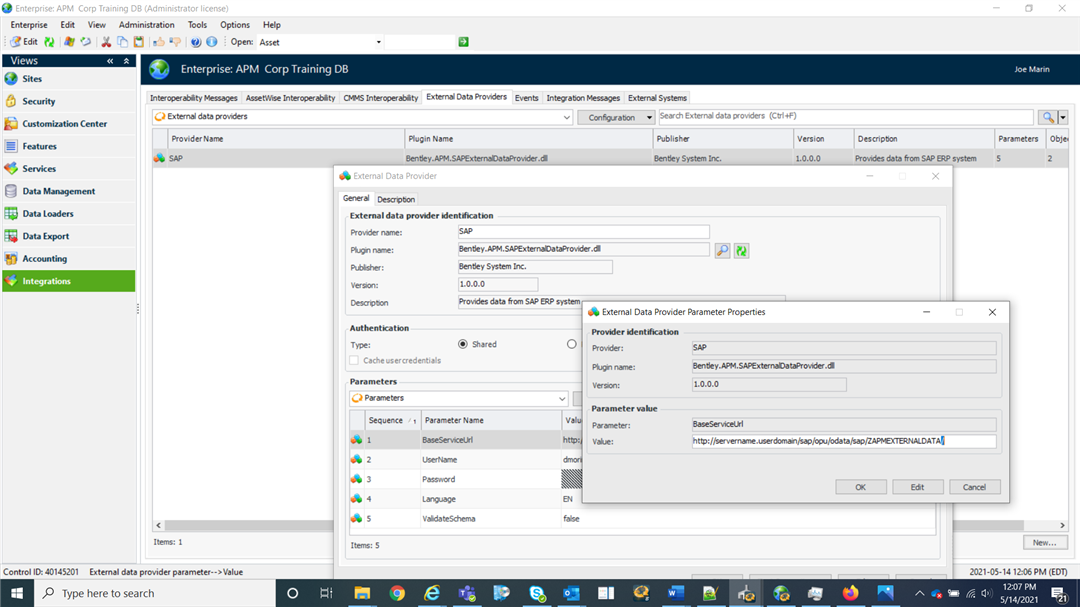Click the plugin browse magnifier icon
The image size is (1080, 607).
pyautogui.click(x=722, y=251)
